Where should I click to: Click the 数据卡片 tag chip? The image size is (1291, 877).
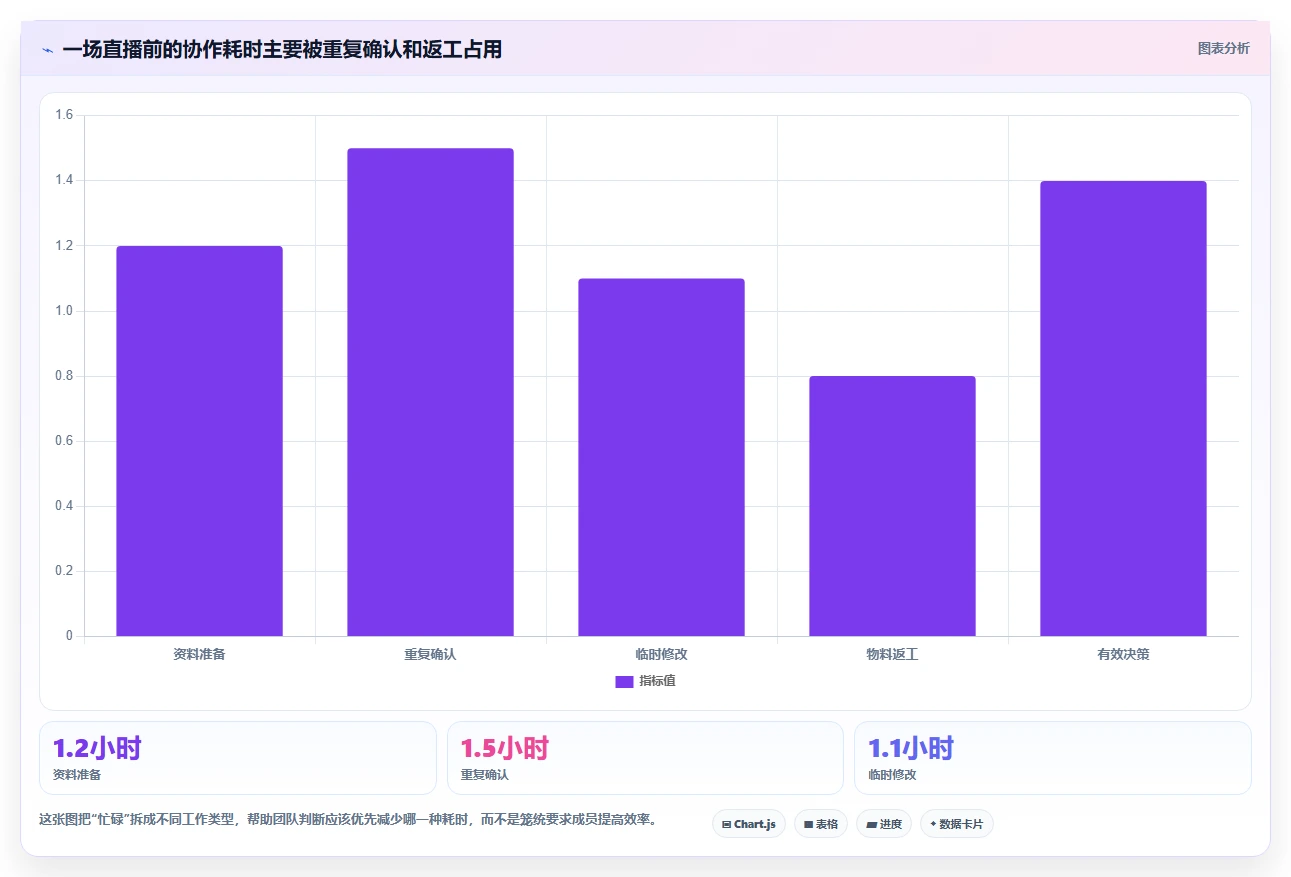pos(957,824)
